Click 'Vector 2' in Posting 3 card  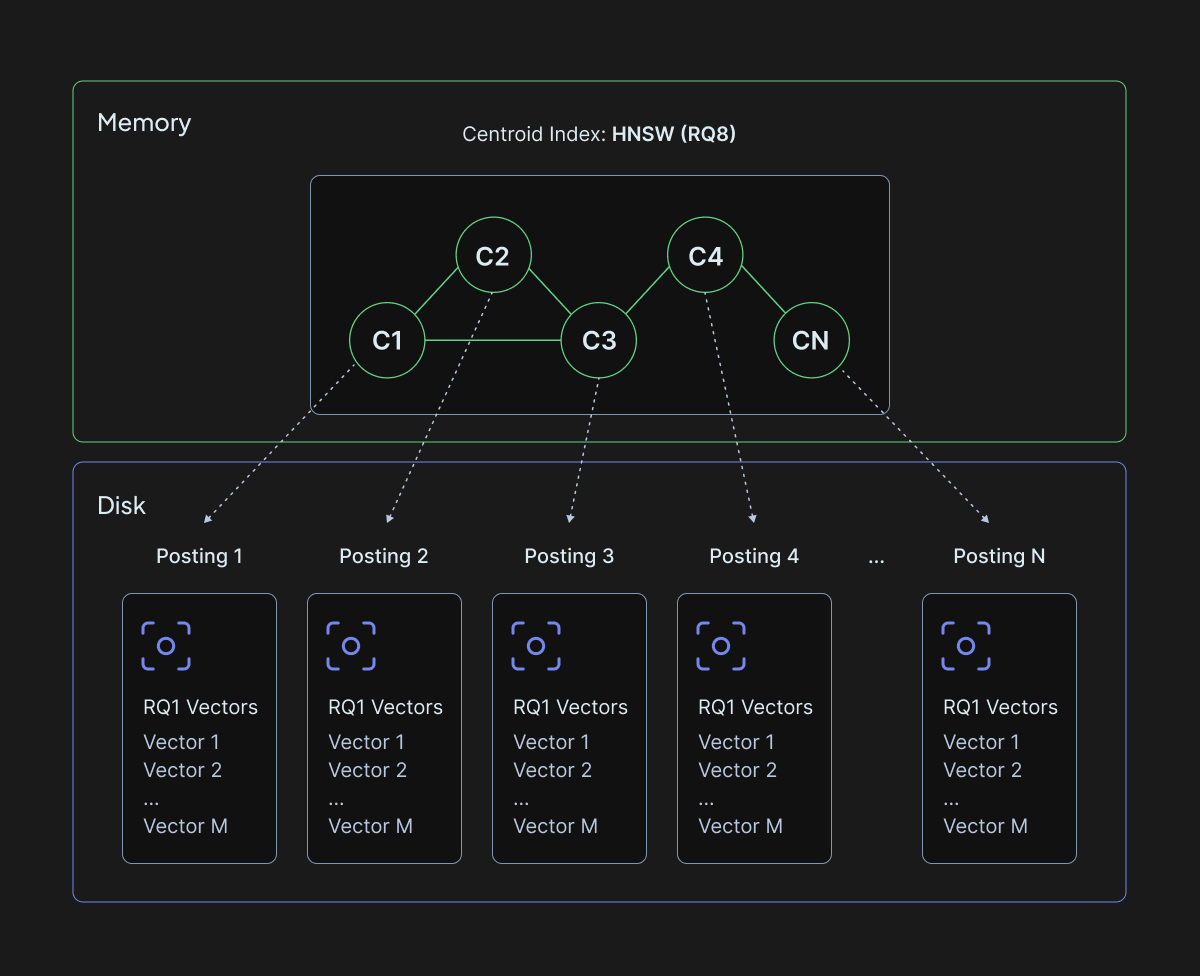552,770
